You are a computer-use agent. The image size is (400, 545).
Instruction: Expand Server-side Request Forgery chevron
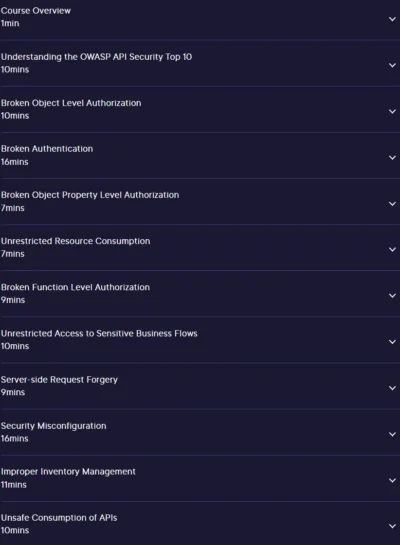(x=392, y=388)
